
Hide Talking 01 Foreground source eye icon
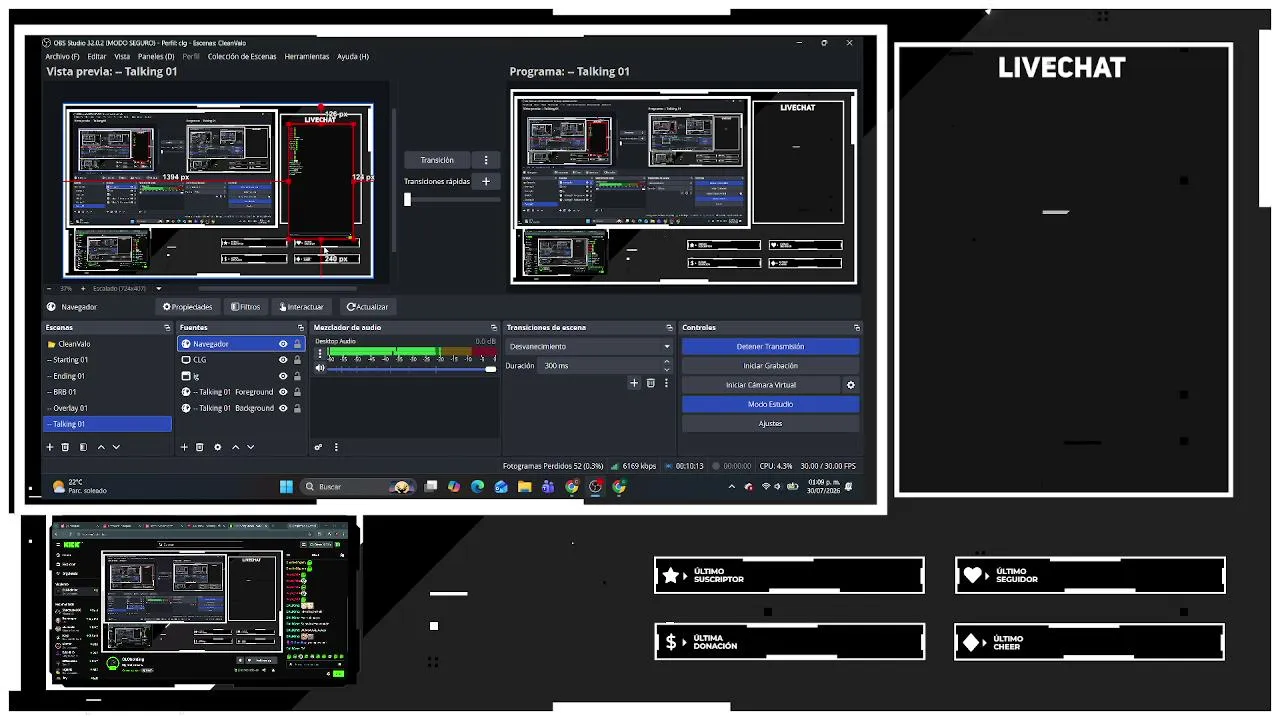(283, 392)
